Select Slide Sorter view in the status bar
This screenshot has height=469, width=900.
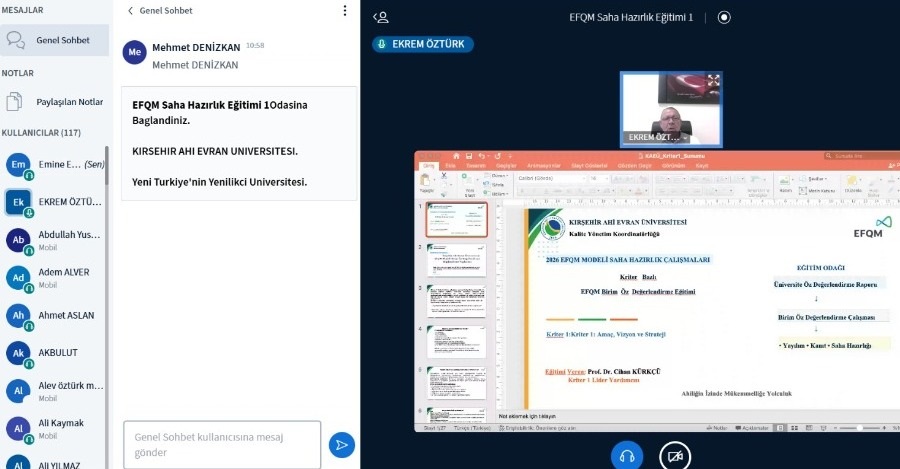coord(794,428)
